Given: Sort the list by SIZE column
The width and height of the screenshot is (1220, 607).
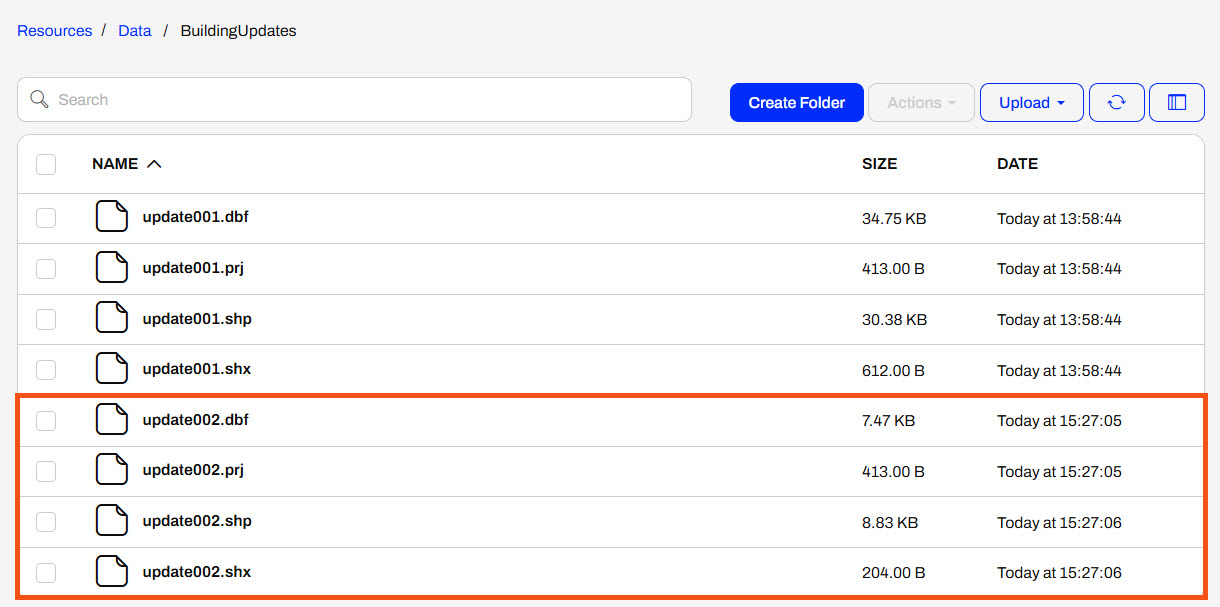Looking at the screenshot, I should tap(879, 164).
